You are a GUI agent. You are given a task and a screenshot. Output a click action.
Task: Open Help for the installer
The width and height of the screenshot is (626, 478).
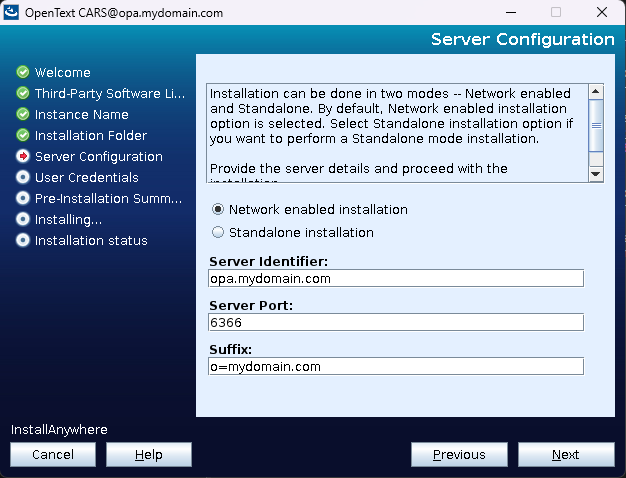(148, 455)
